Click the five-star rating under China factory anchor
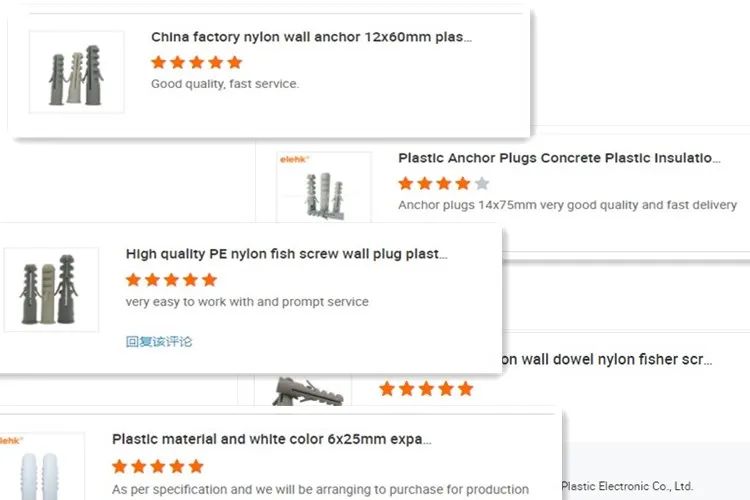Viewport: 750px width, 500px height. (196, 62)
